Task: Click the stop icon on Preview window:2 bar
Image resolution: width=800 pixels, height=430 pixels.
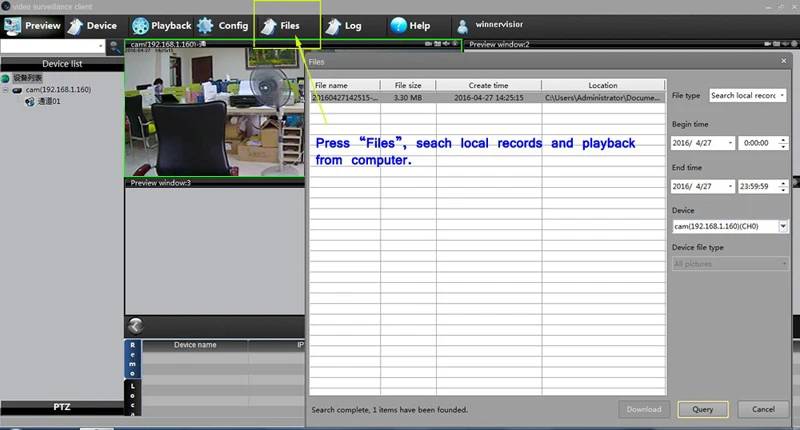Action: click(x=794, y=44)
